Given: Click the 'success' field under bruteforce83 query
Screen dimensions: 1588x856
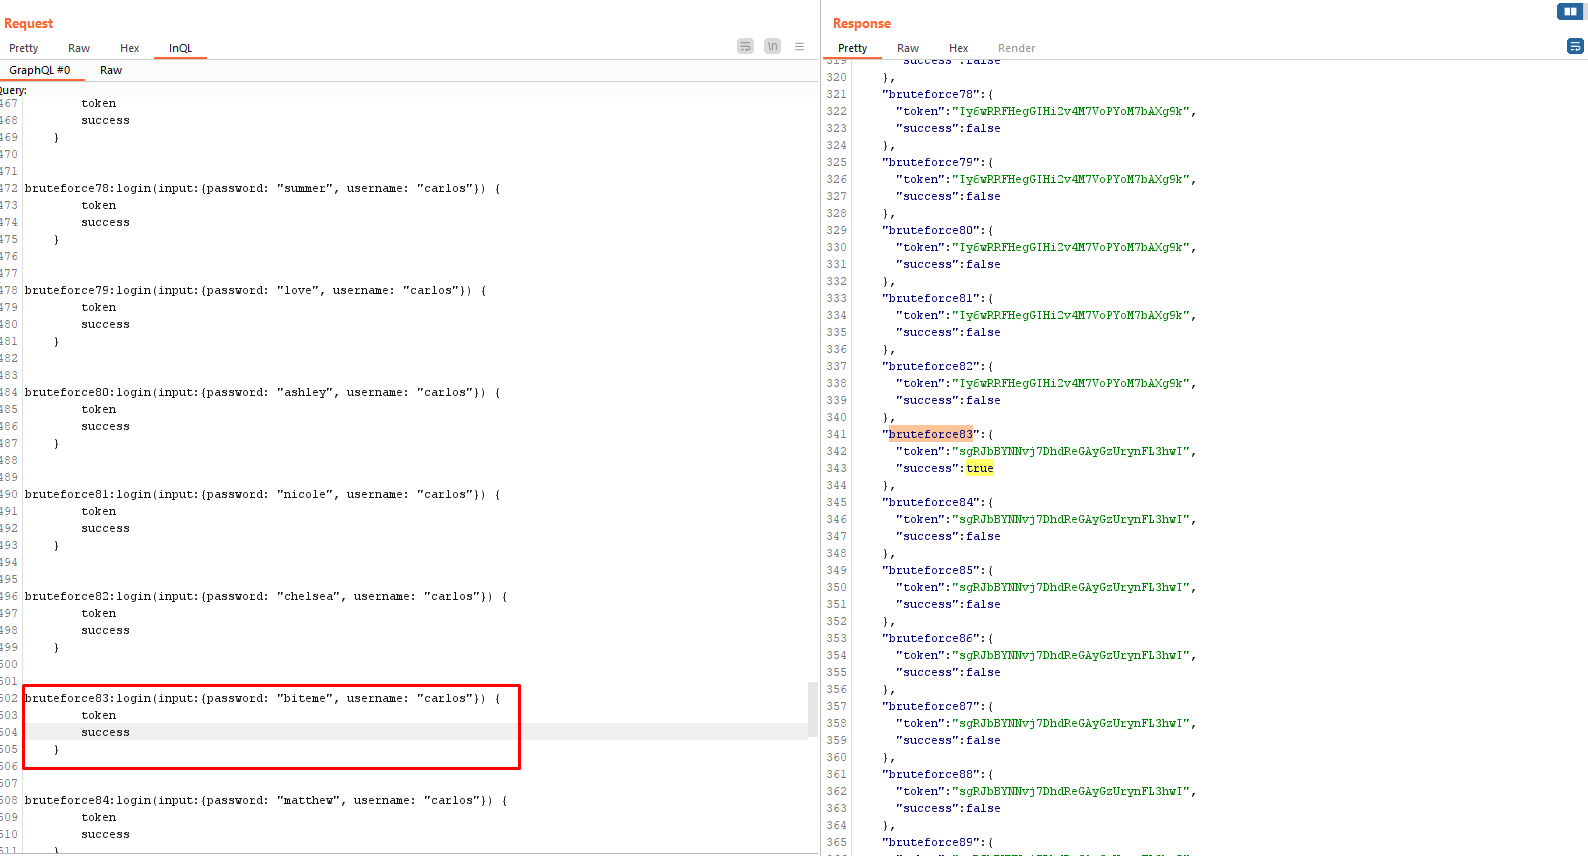Looking at the screenshot, I should pos(106,732).
